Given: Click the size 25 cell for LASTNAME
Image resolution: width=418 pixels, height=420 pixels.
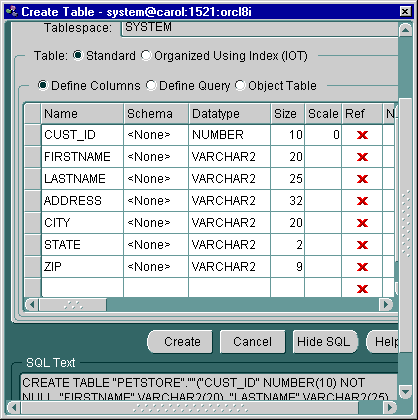Looking at the screenshot, I should pos(288,179).
